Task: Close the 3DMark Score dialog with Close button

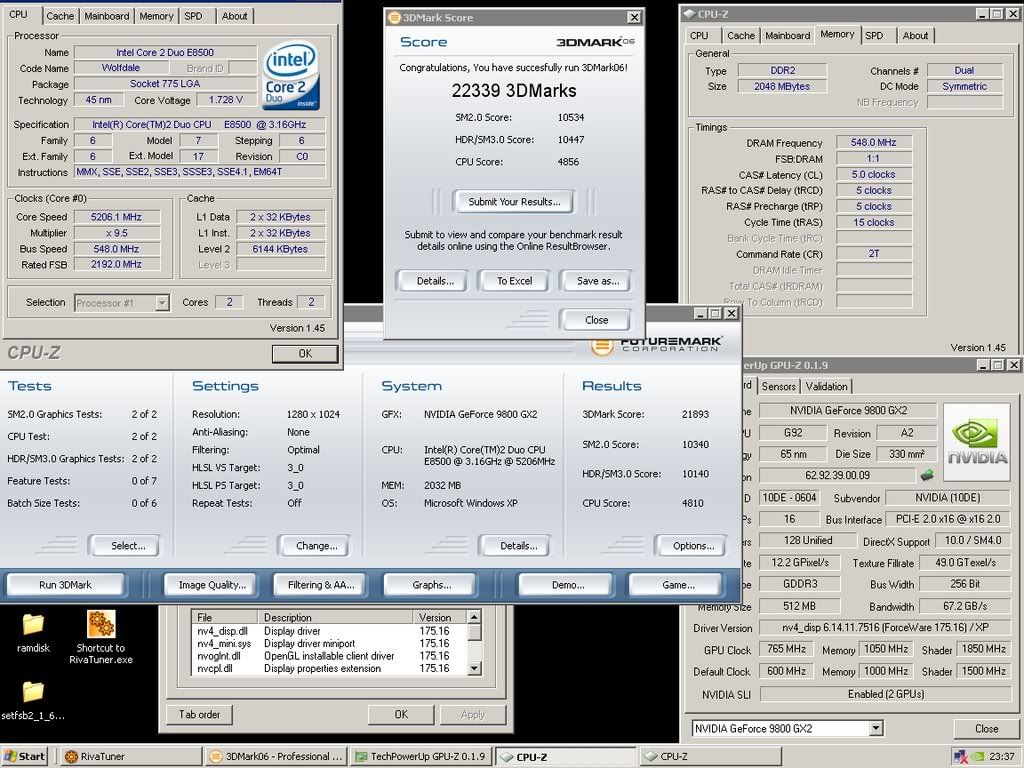Action: [x=596, y=320]
